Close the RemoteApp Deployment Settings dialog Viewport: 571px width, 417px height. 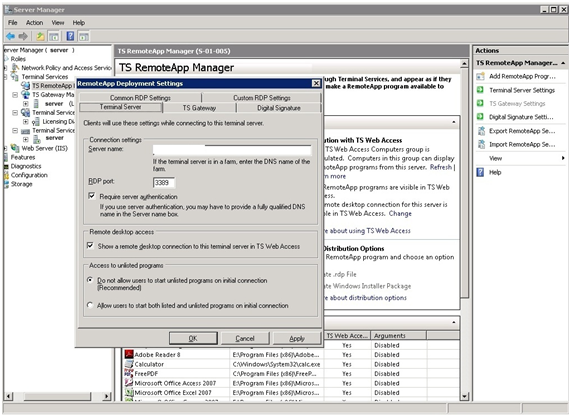tap(316, 83)
